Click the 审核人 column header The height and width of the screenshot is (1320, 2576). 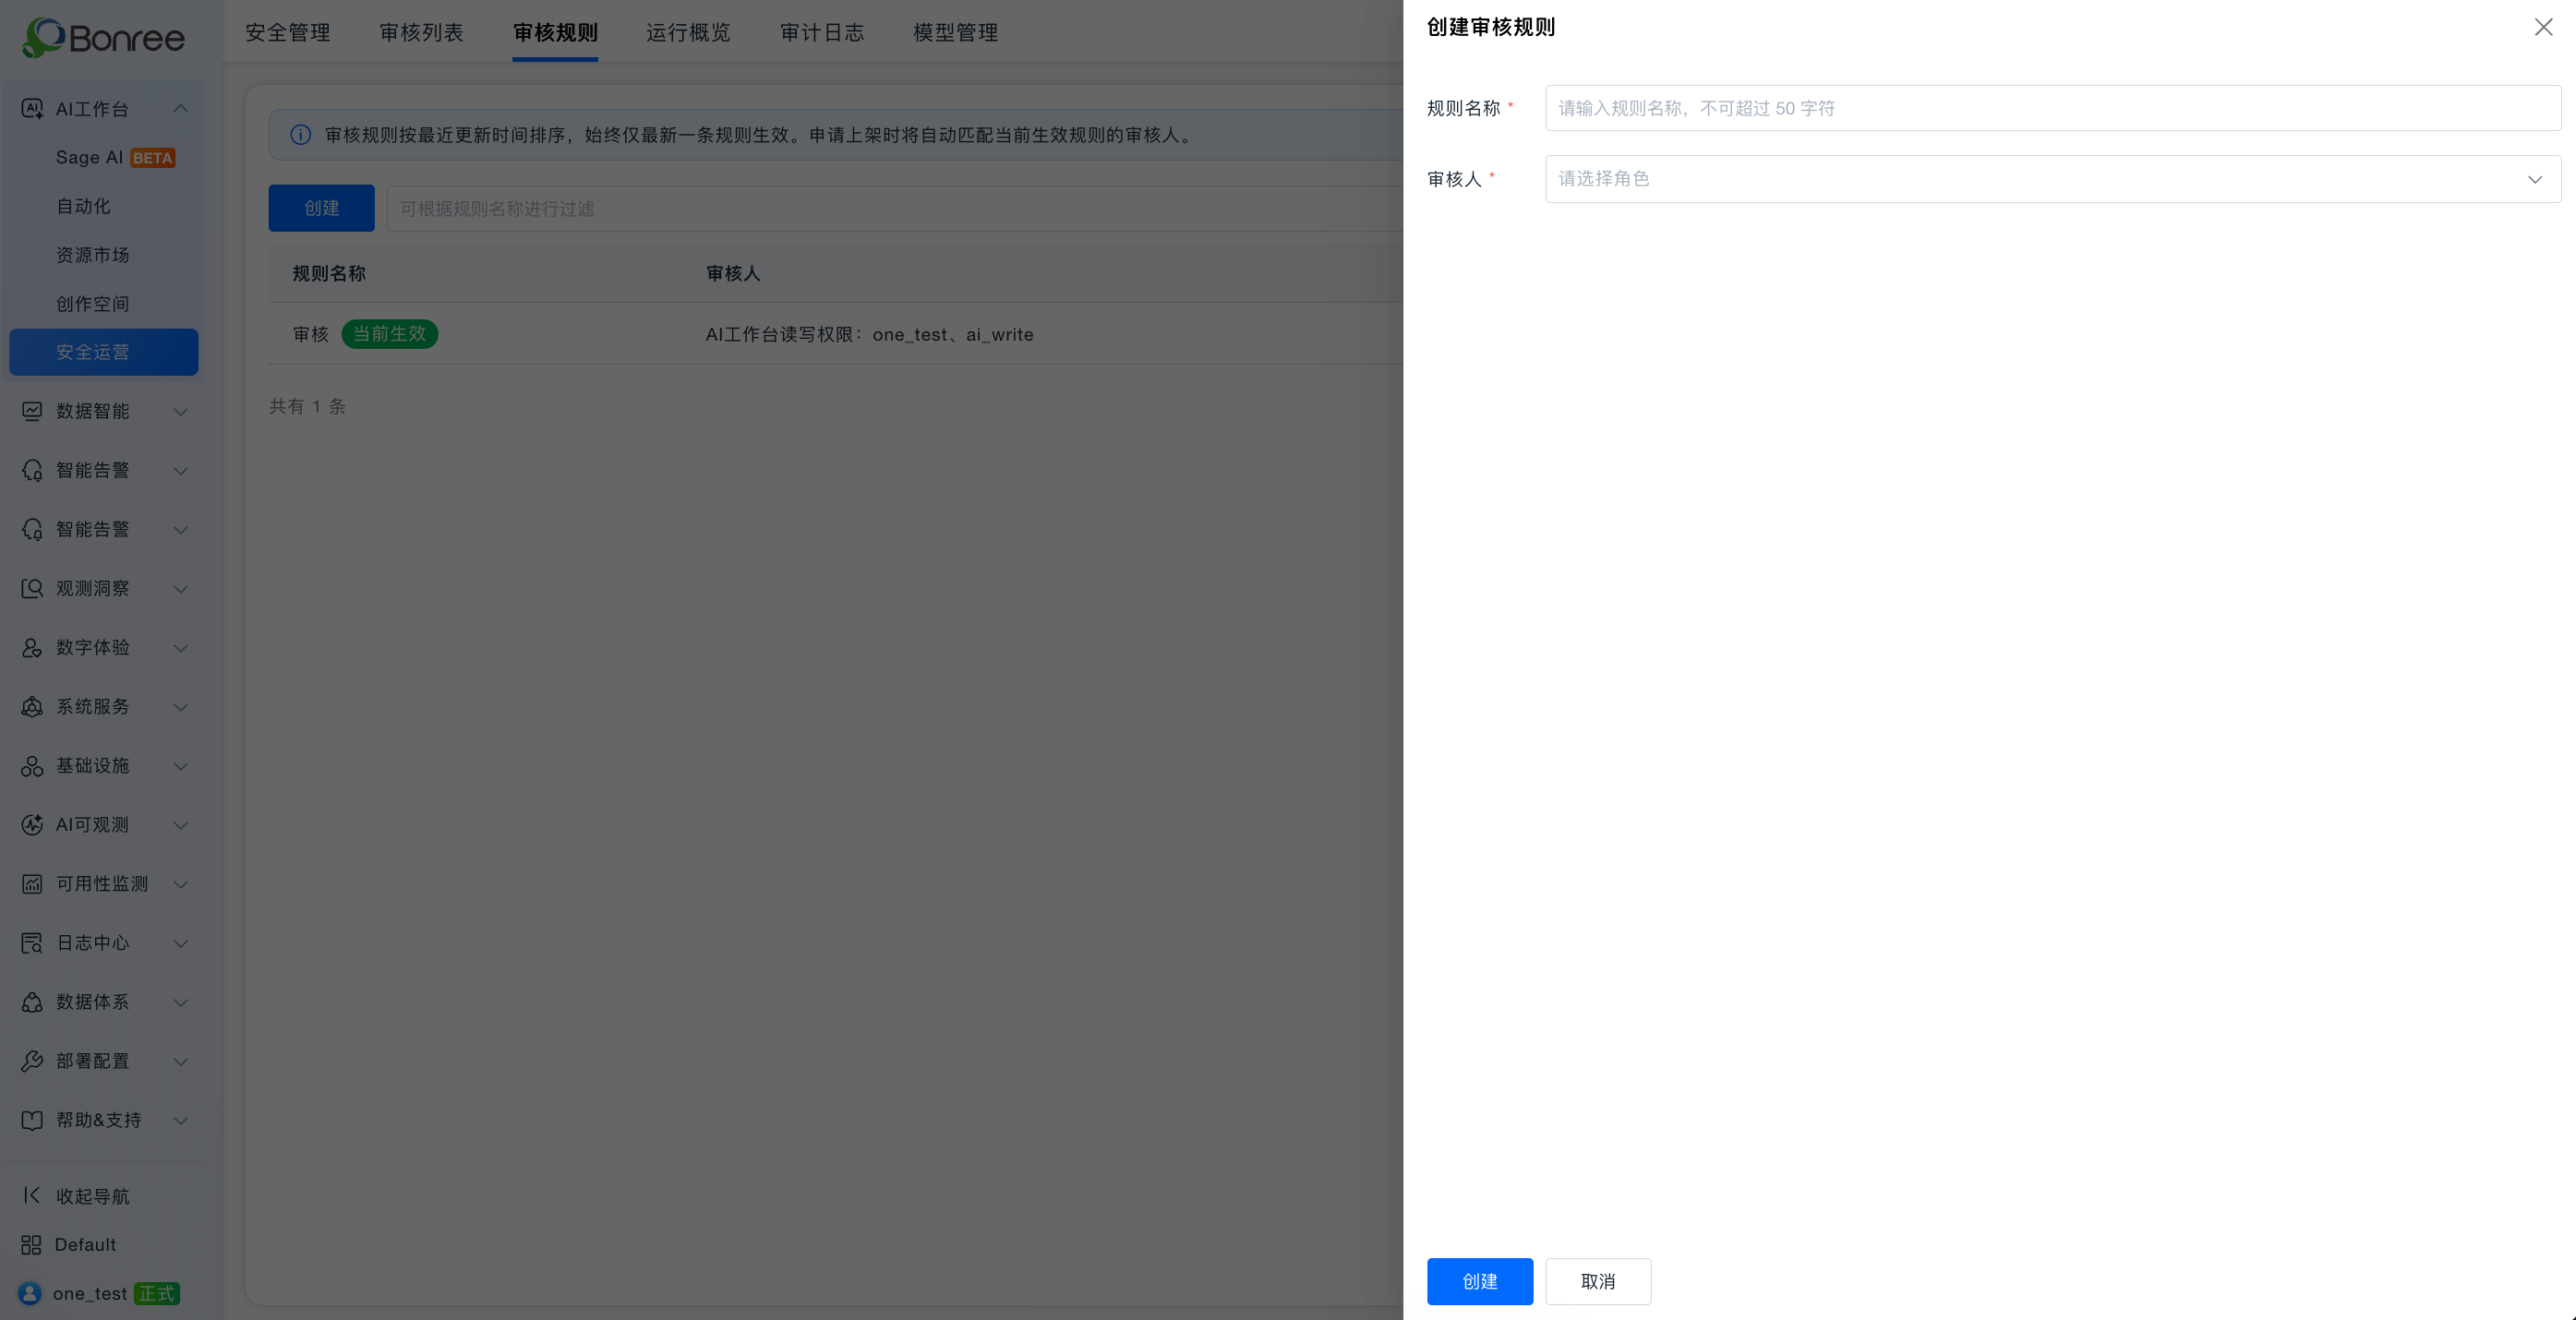pyautogui.click(x=733, y=273)
